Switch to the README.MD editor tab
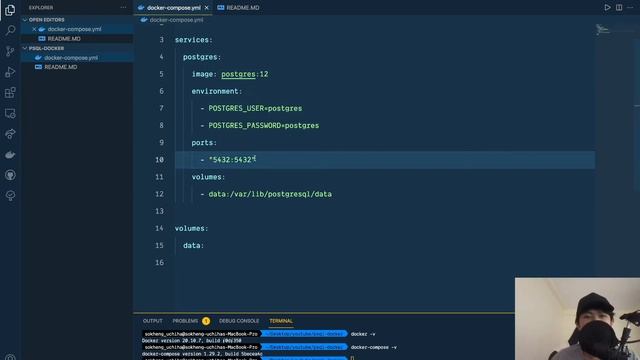This screenshot has width=640, height=360. click(239, 8)
